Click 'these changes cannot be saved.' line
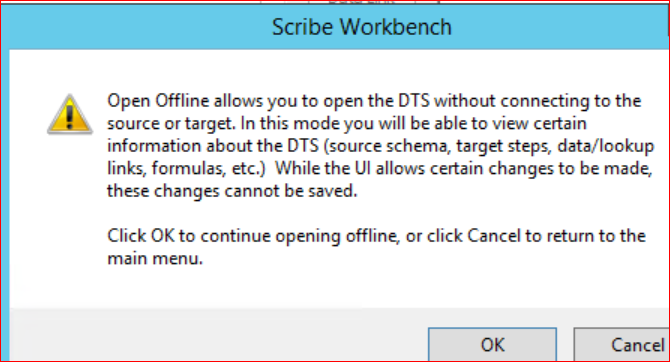Screen dimensions: 670x362 tap(232, 191)
